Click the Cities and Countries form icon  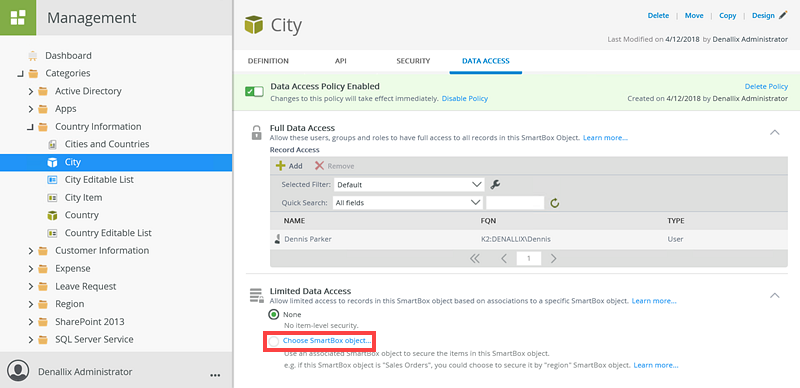click(x=52, y=144)
